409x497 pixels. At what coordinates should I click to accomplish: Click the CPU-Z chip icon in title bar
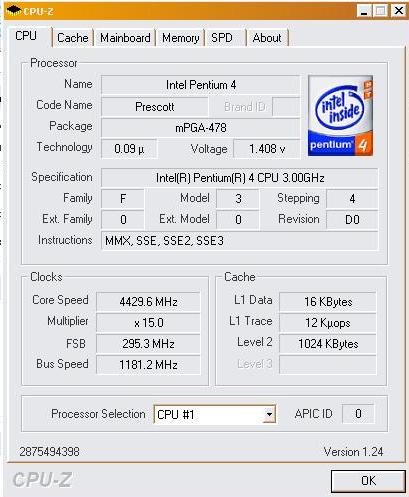click(14, 11)
